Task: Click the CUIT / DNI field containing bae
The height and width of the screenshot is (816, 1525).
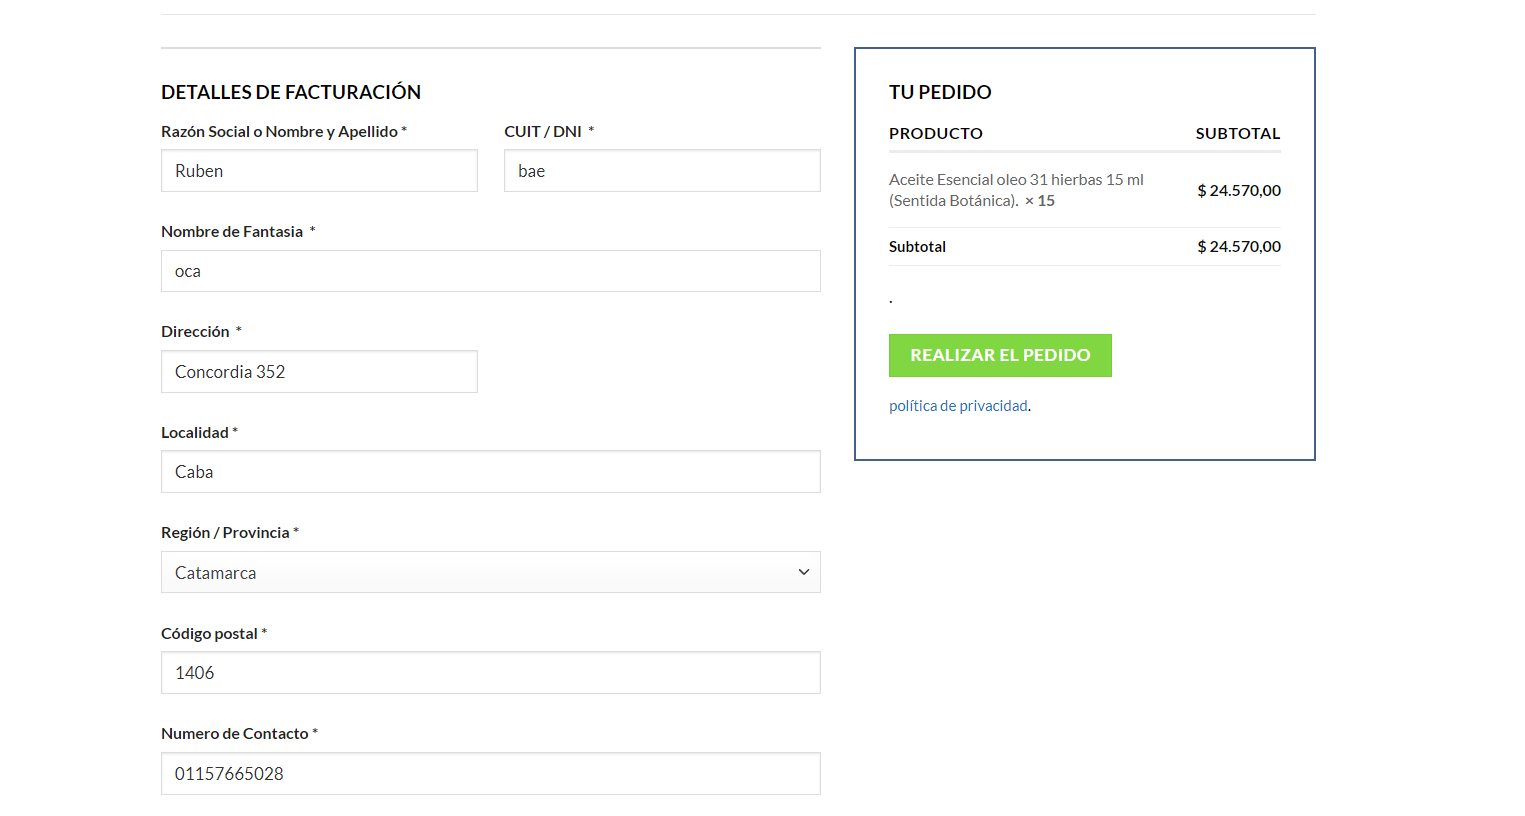Action: [662, 171]
